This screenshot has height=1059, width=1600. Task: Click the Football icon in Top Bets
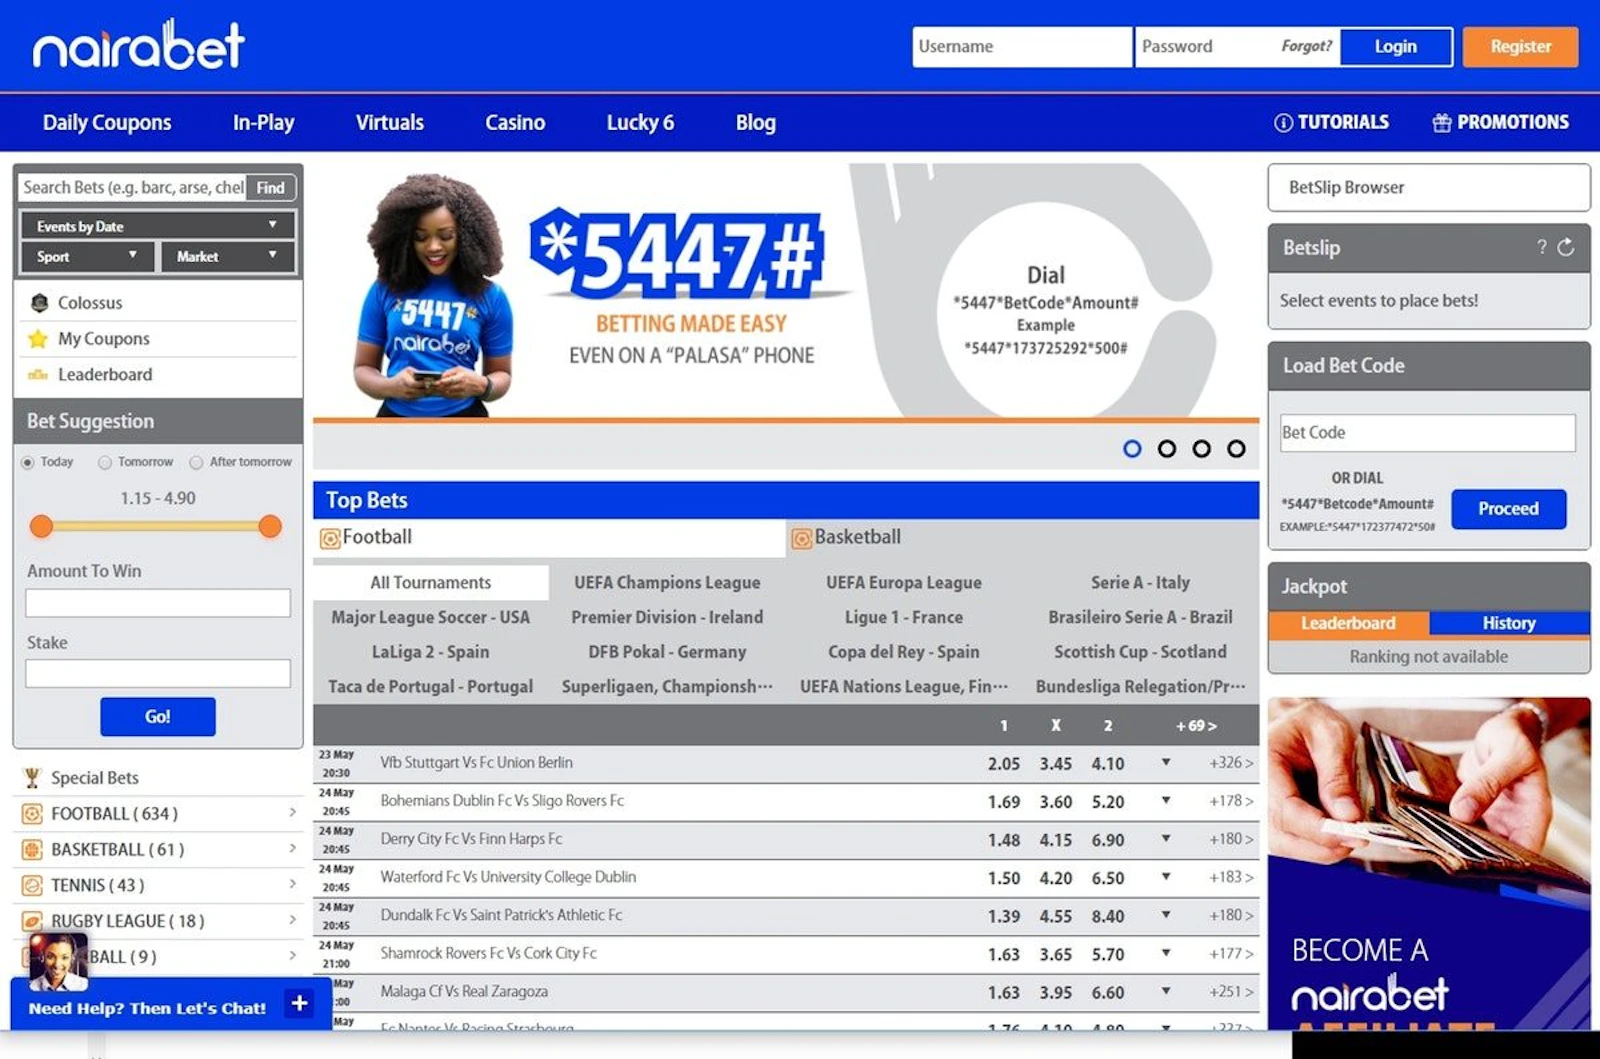point(330,539)
